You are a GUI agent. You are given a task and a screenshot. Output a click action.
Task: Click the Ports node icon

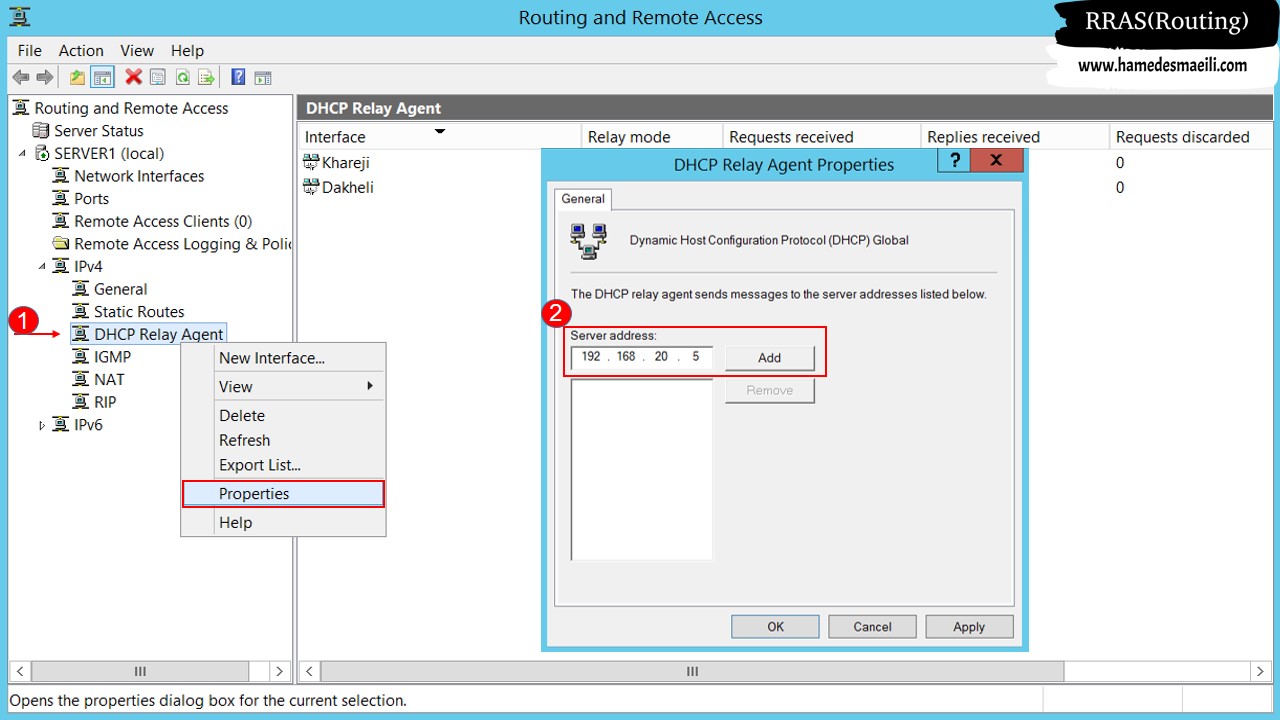point(61,198)
